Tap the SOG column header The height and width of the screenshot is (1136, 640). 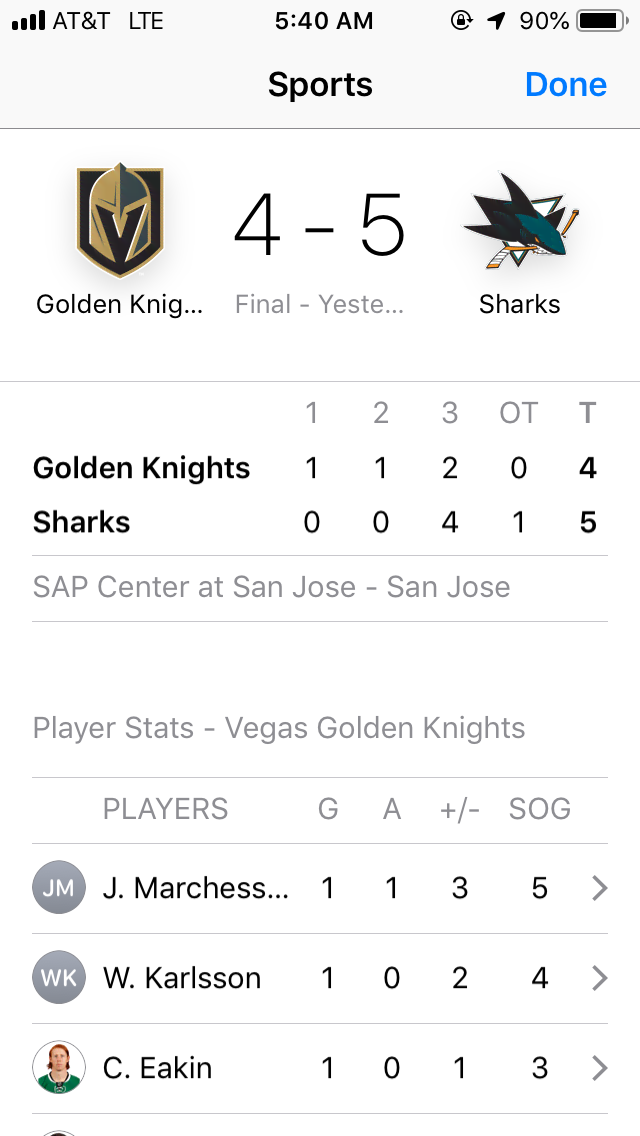[539, 809]
